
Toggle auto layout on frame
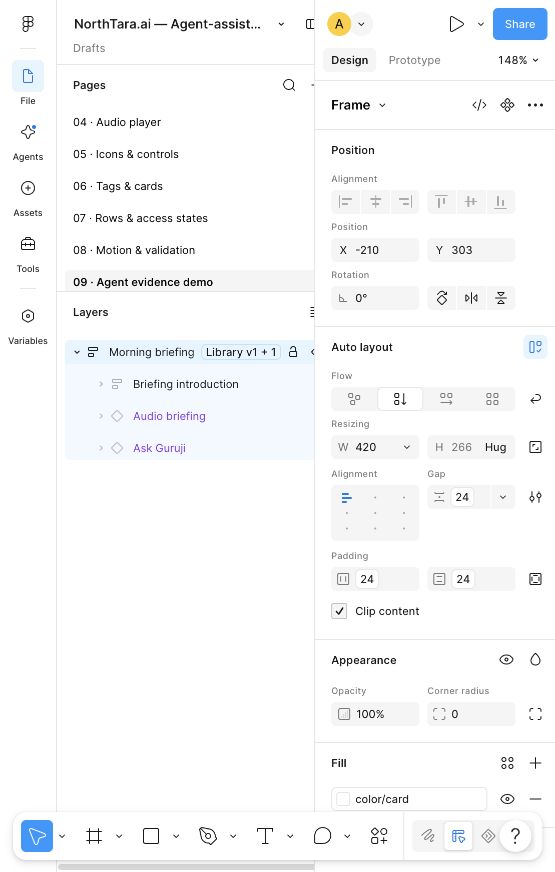click(x=535, y=347)
